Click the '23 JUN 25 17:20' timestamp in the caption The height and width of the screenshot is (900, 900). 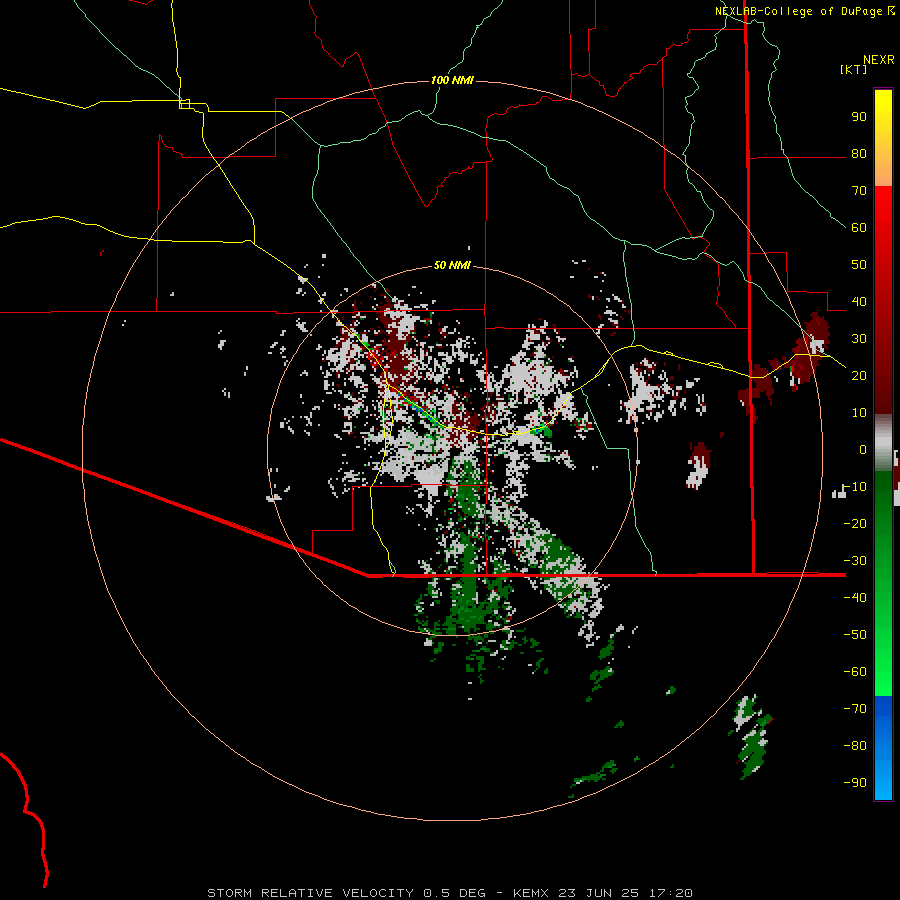tap(625, 893)
